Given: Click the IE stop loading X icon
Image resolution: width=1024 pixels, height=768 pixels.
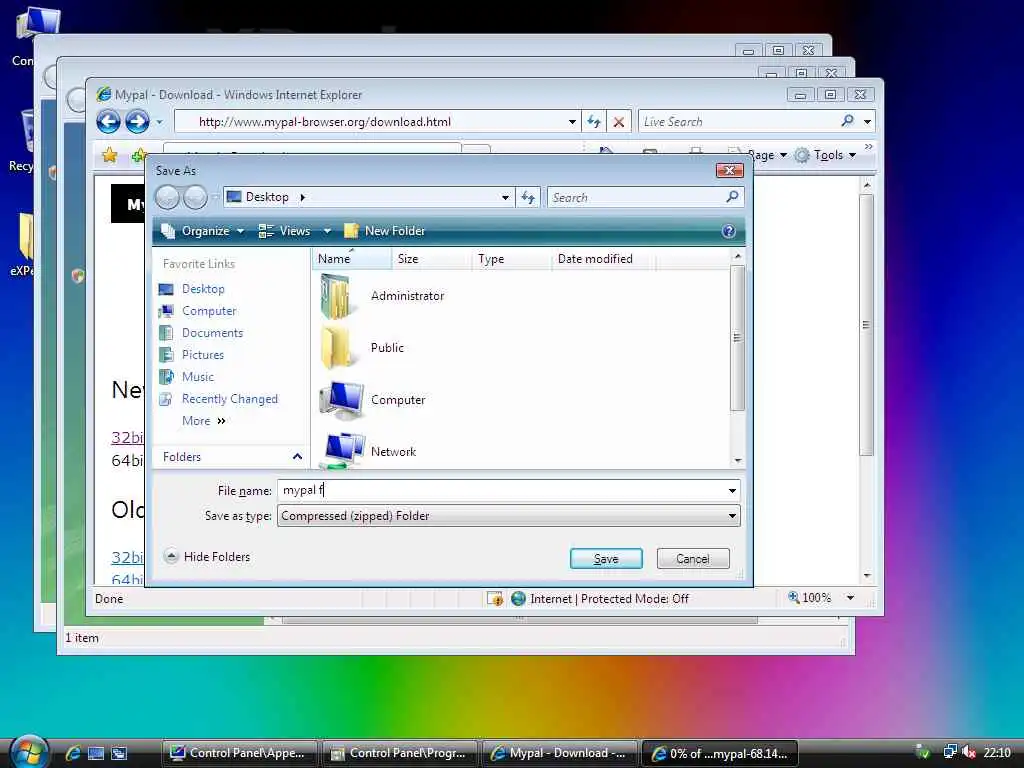Looking at the screenshot, I should click(x=618, y=121).
